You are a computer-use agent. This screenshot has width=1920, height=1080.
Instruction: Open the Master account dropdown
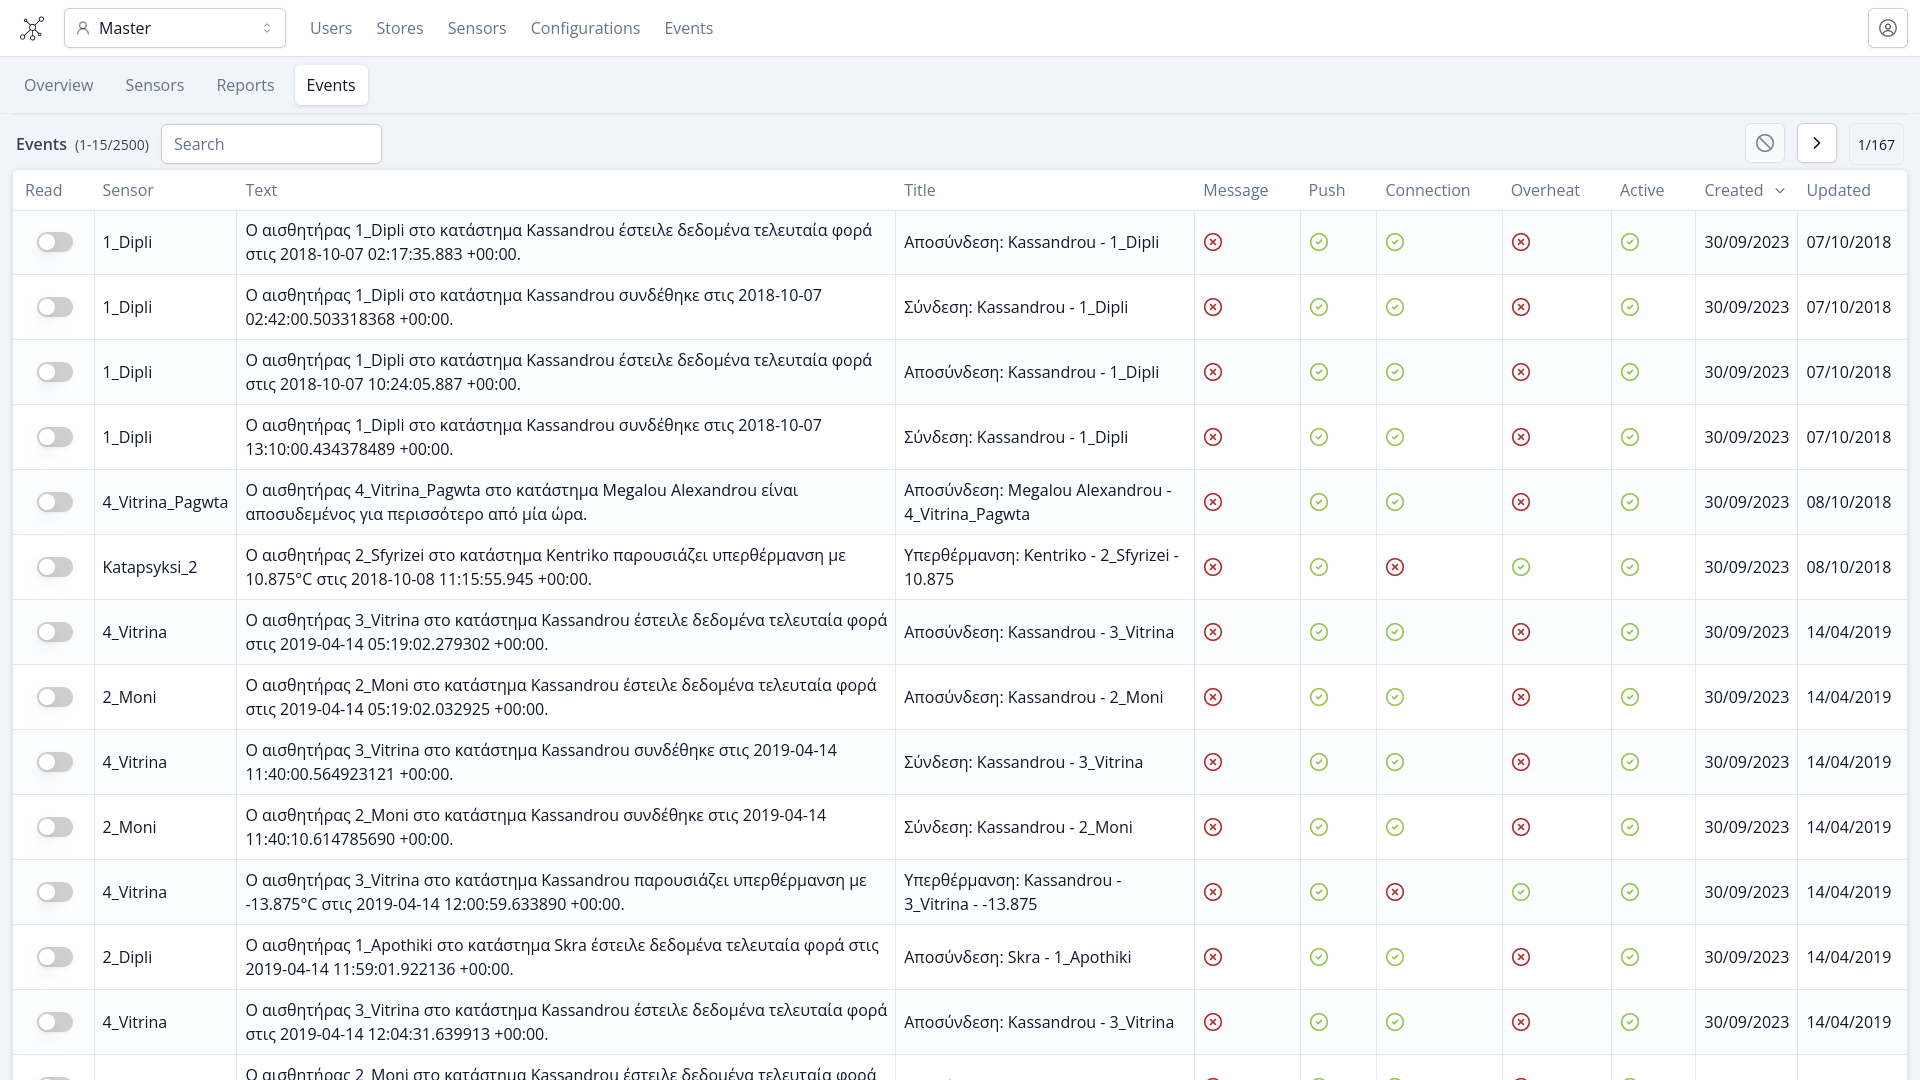click(175, 28)
